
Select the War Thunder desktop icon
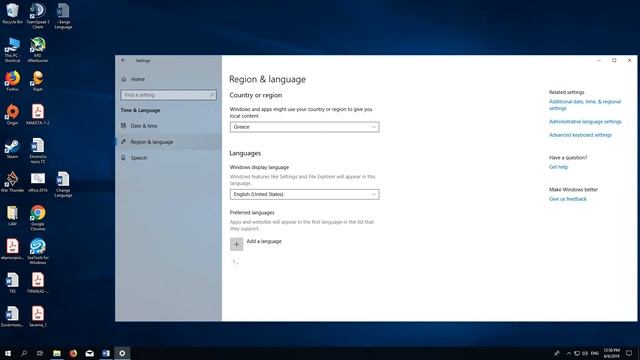click(12, 182)
